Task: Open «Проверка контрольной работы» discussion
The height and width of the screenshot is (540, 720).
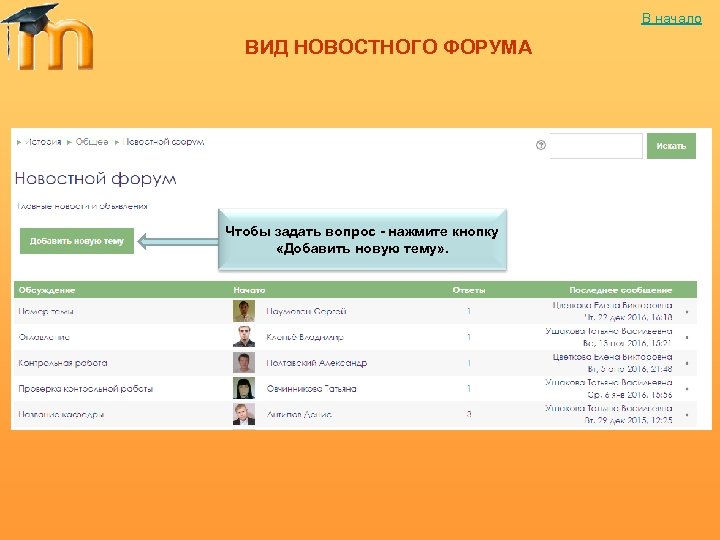Action: (x=85, y=388)
